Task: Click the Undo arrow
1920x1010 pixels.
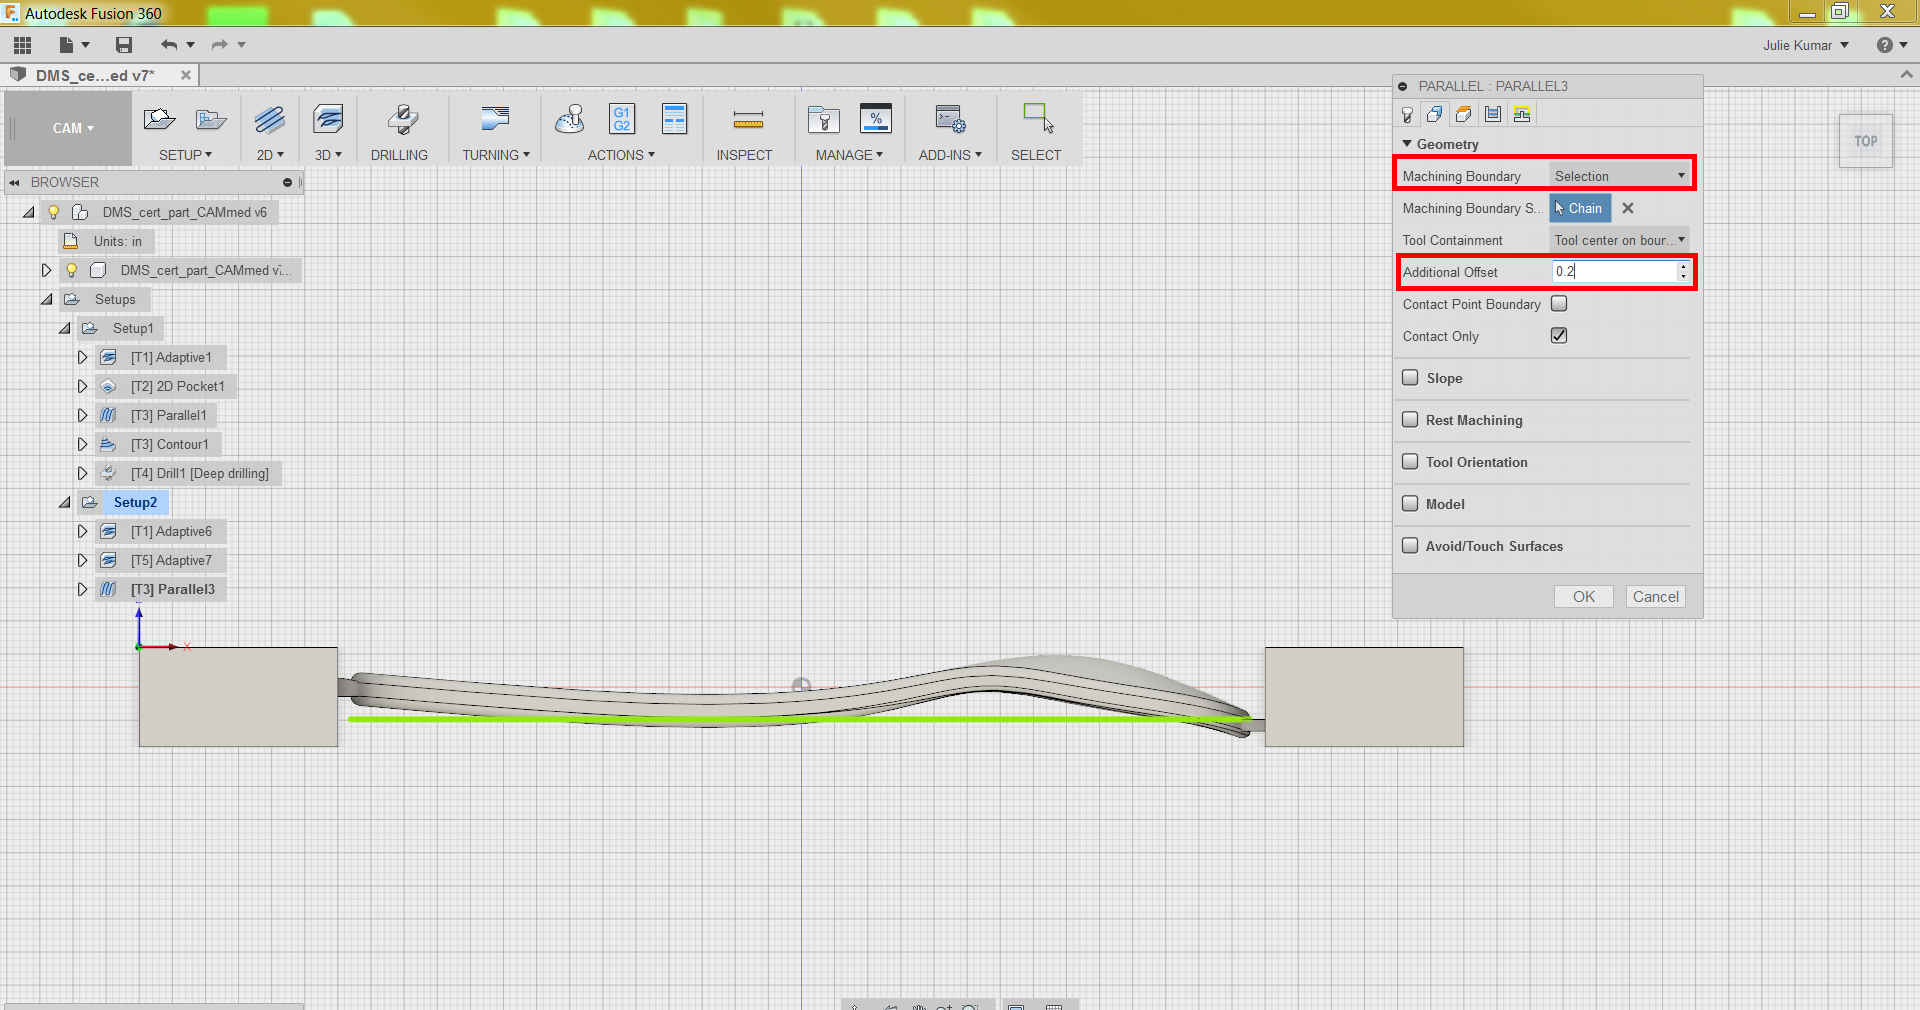Action: click(x=169, y=45)
